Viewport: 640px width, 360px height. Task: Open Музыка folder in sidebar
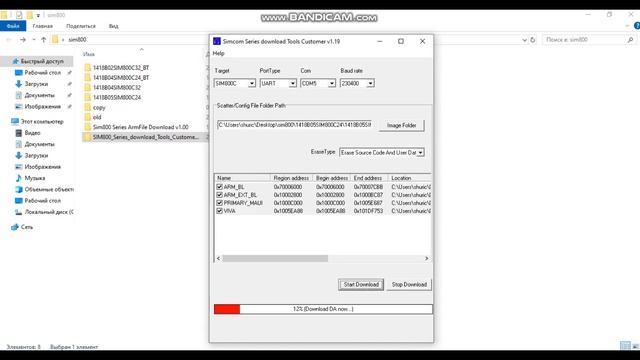click(35, 178)
